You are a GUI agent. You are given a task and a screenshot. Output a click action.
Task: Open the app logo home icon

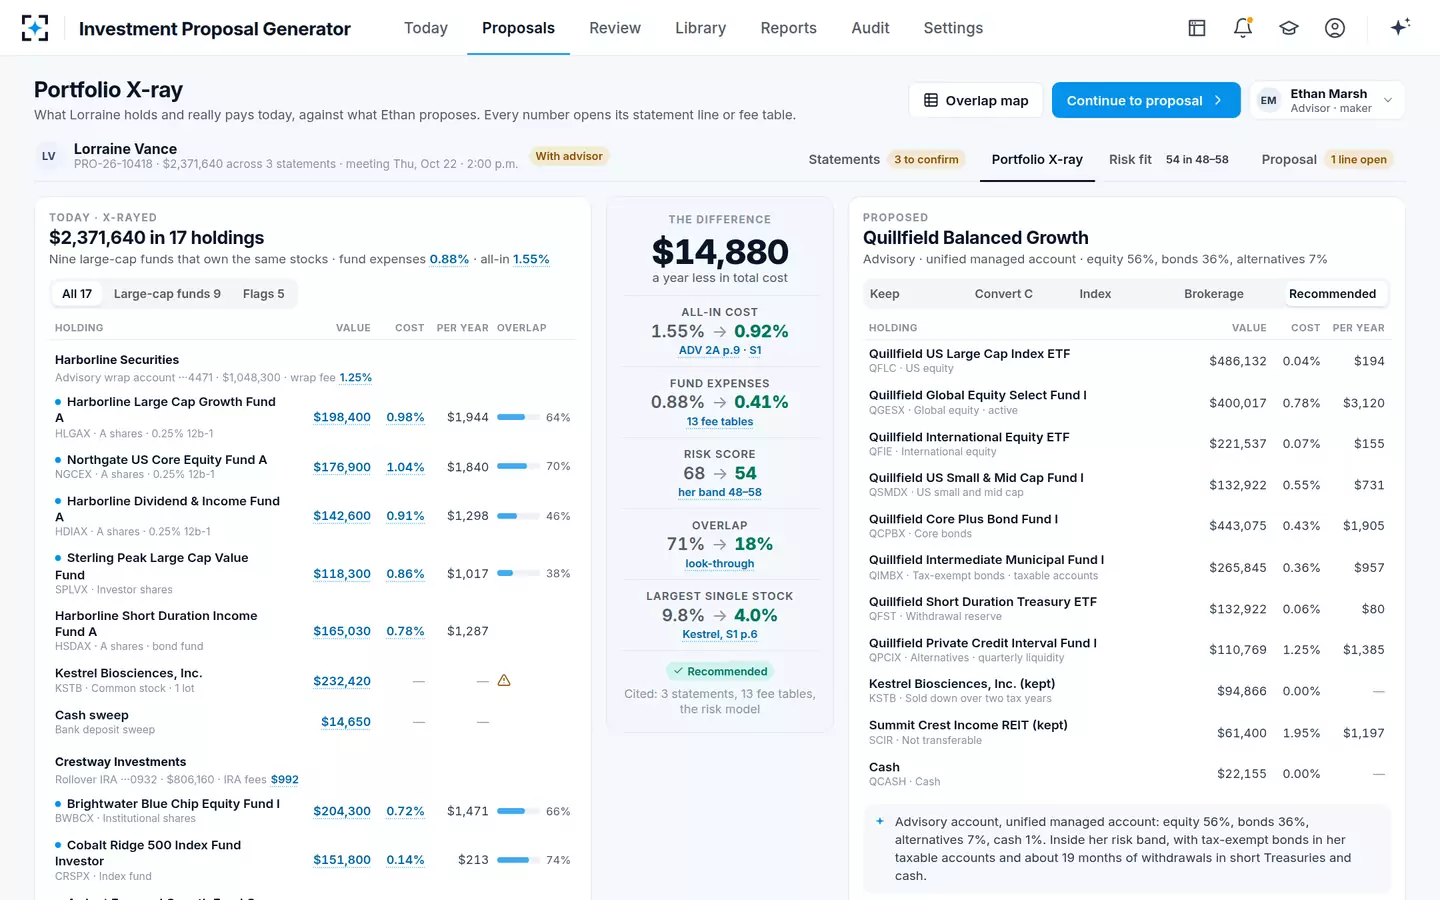pos(35,28)
